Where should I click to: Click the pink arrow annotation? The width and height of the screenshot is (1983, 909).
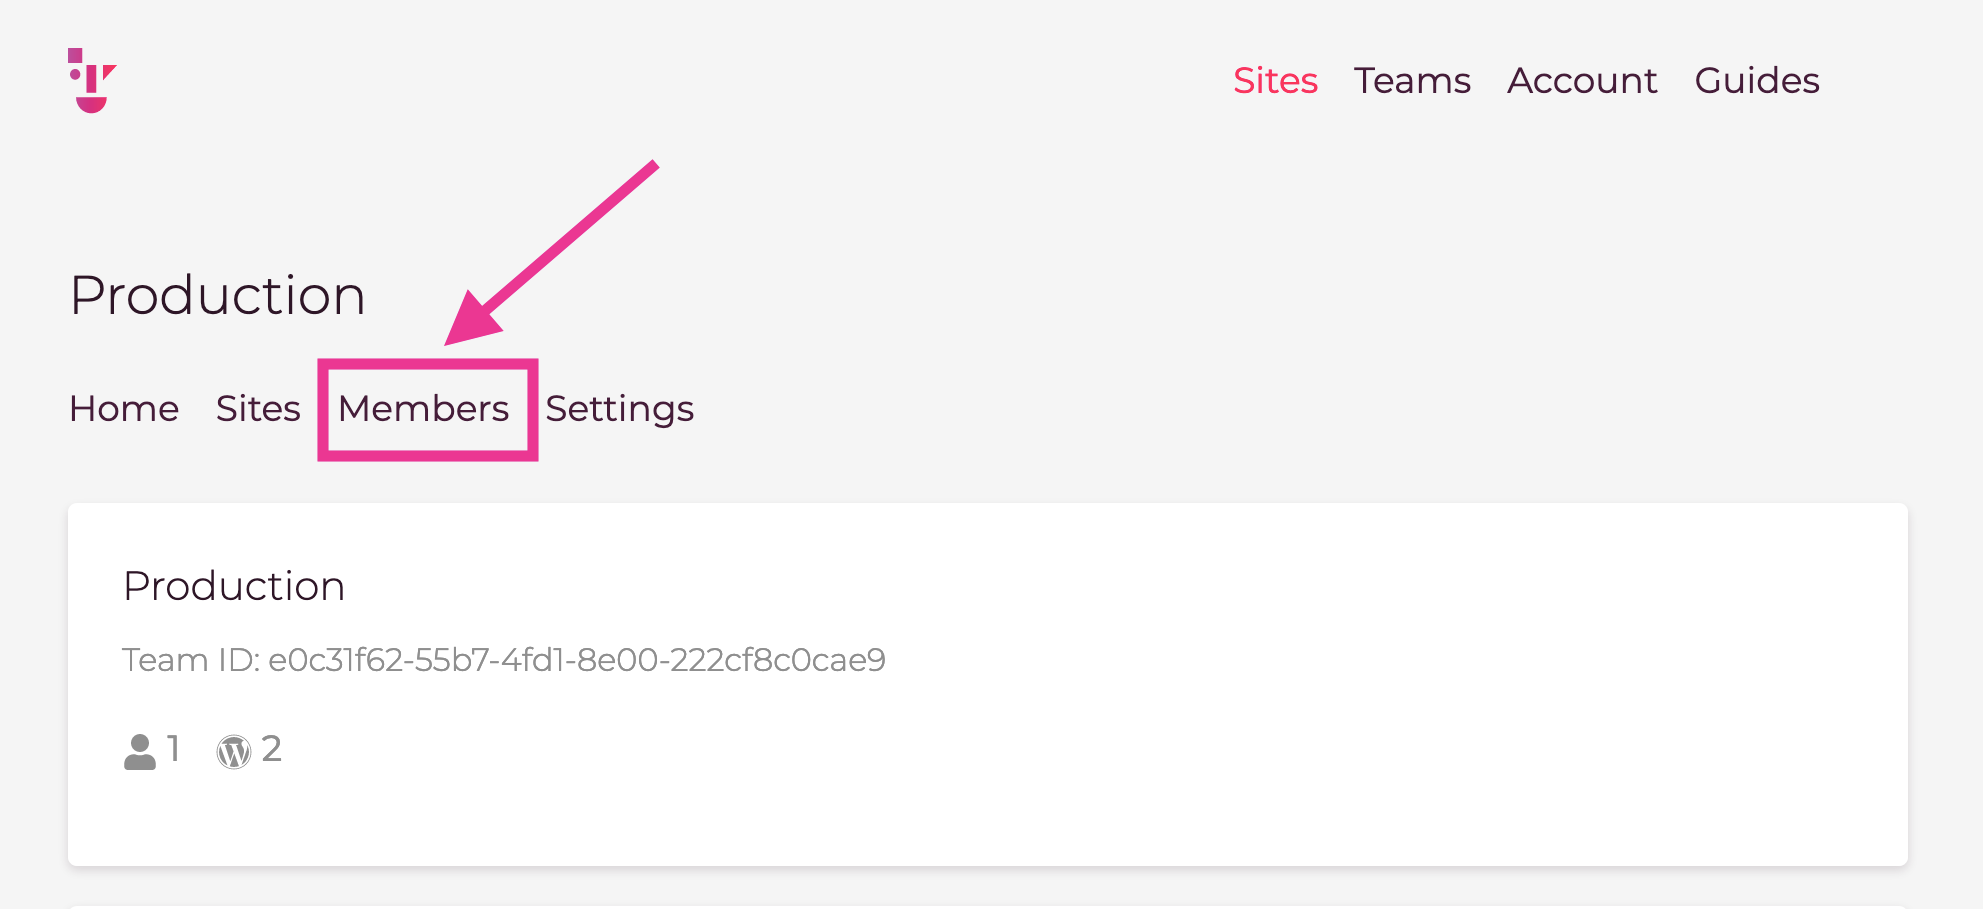tap(552, 253)
